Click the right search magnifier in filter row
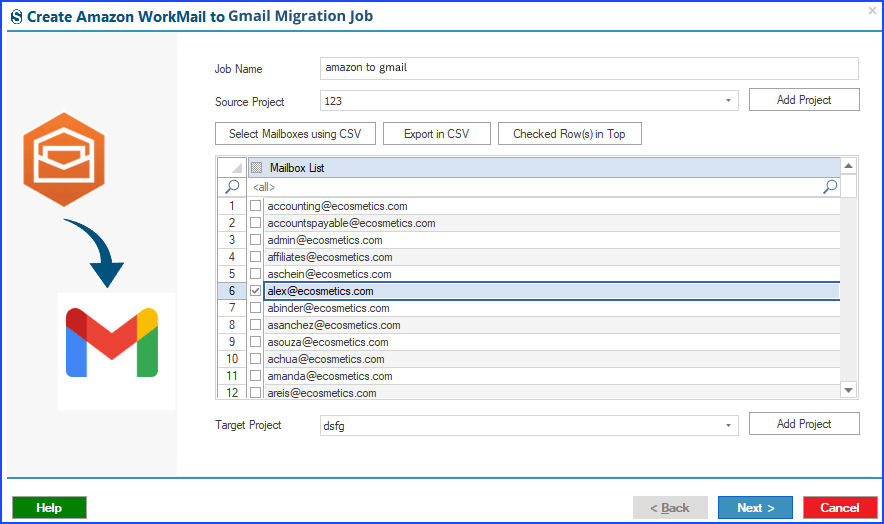884x524 pixels. (830, 187)
